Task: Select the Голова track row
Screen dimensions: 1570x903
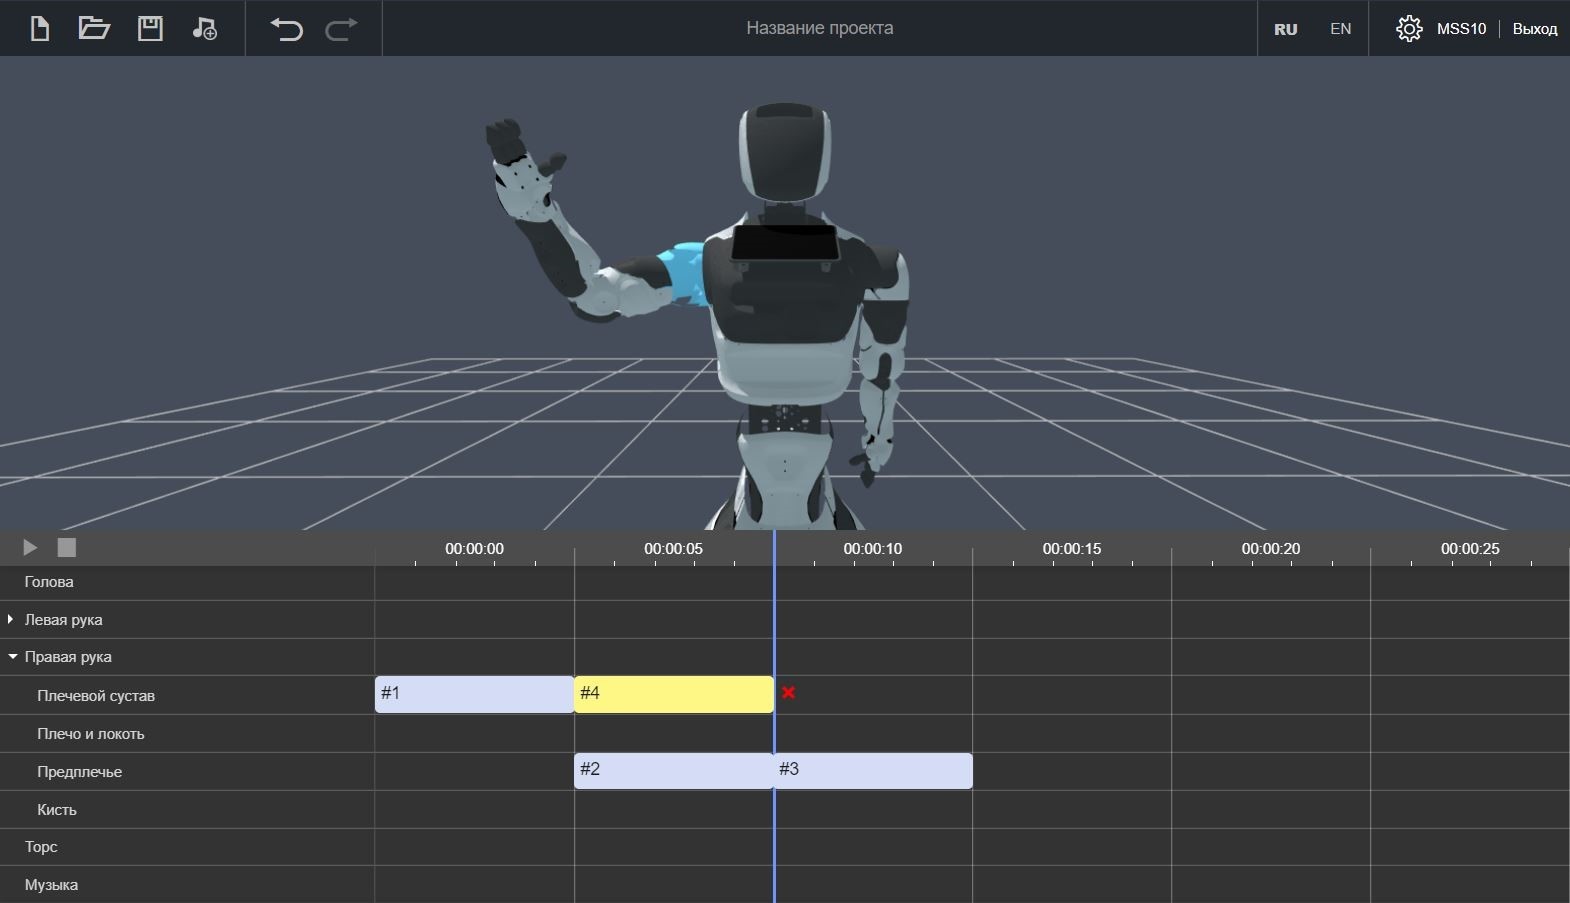Action: [x=49, y=582]
